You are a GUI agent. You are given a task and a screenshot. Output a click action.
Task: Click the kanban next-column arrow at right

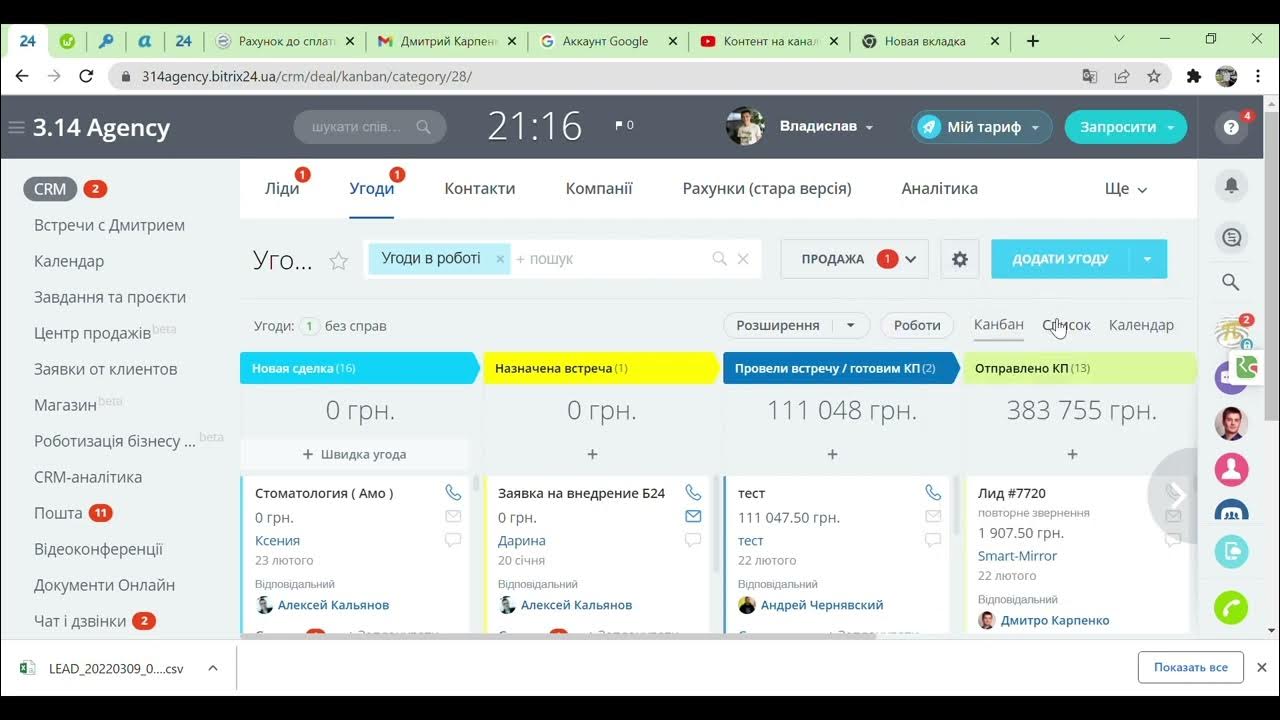tap(1177, 495)
